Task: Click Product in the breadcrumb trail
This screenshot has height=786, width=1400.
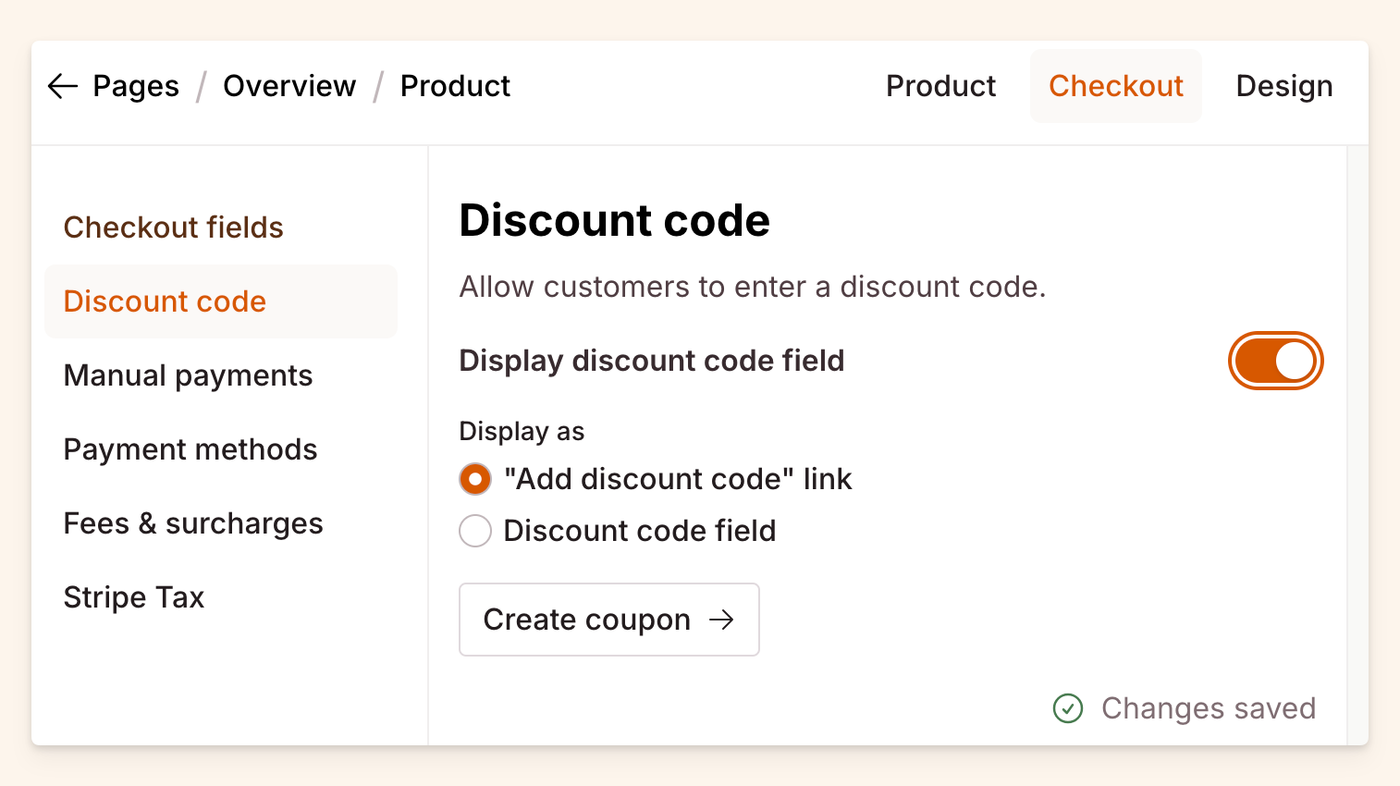Action: [x=455, y=87]
